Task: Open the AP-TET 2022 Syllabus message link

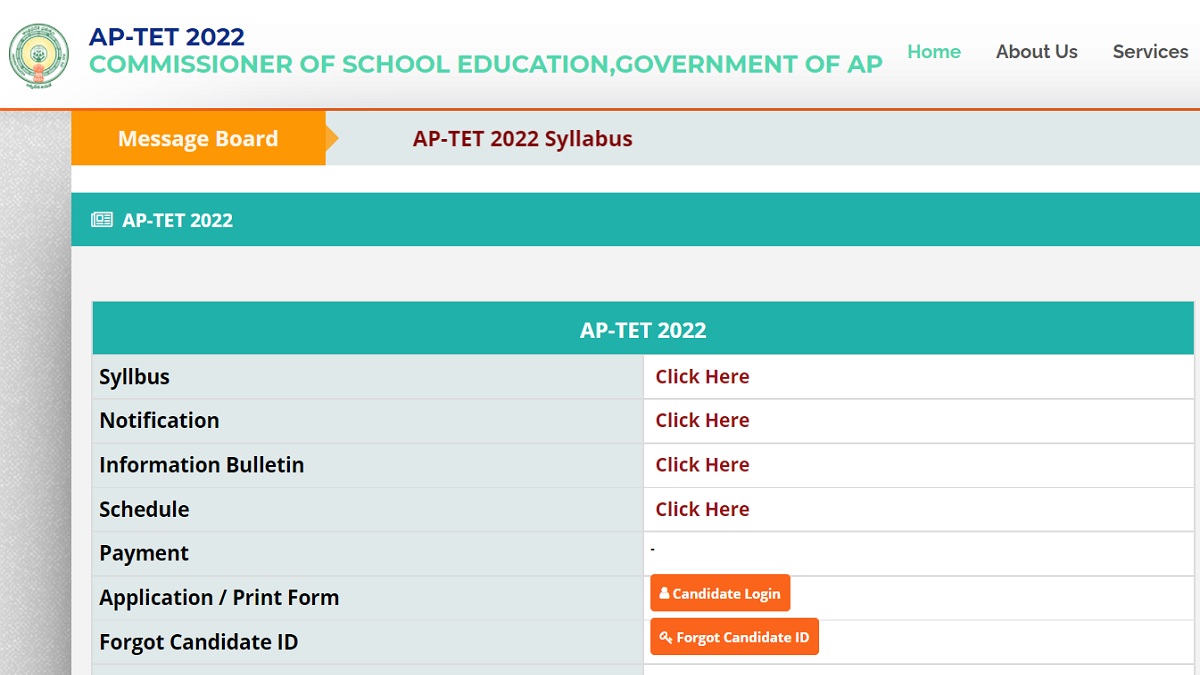Action: [x=523, y=139]
